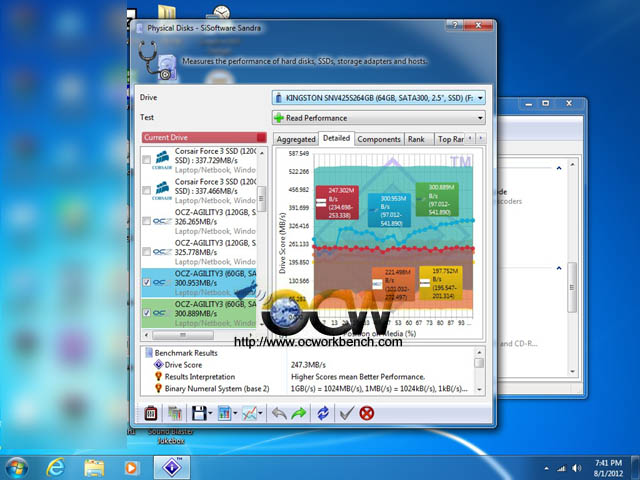Click the bar chart options icon
Image resolution: width=640 pixels, height=480 pixels.
click(224, 413)
